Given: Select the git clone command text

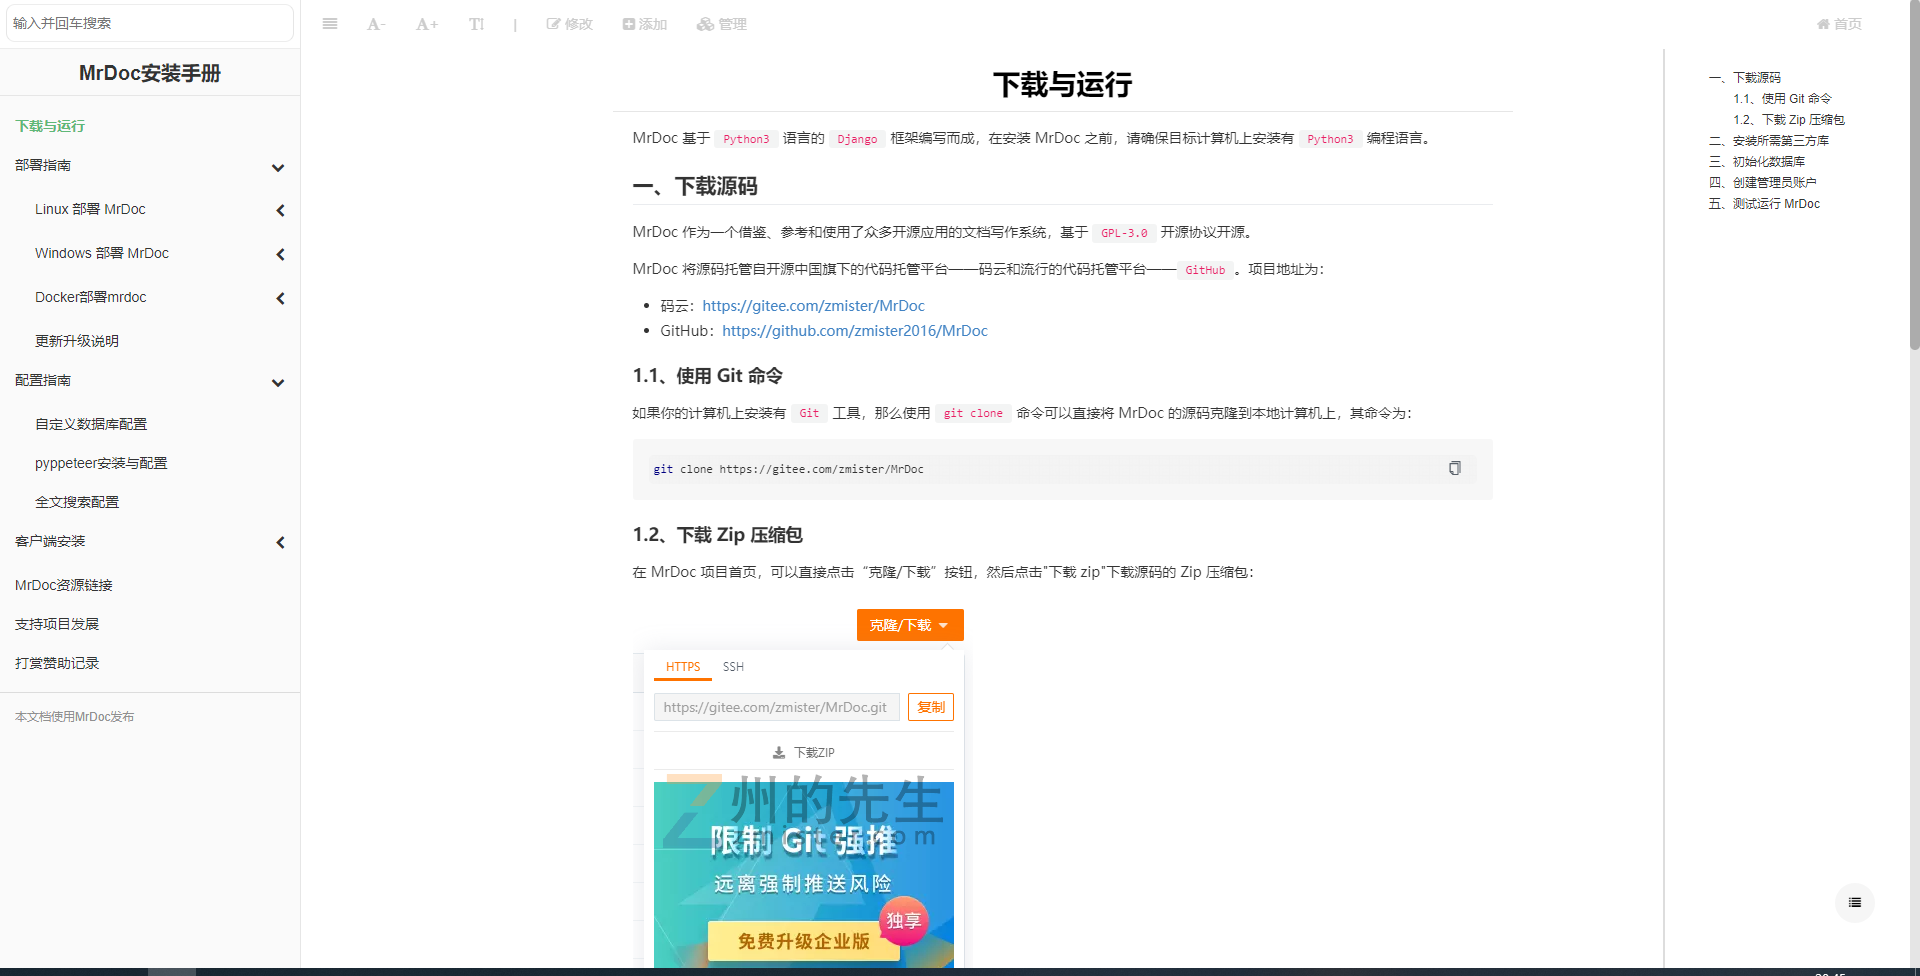Looking at the screenshot, I should 788,469.
